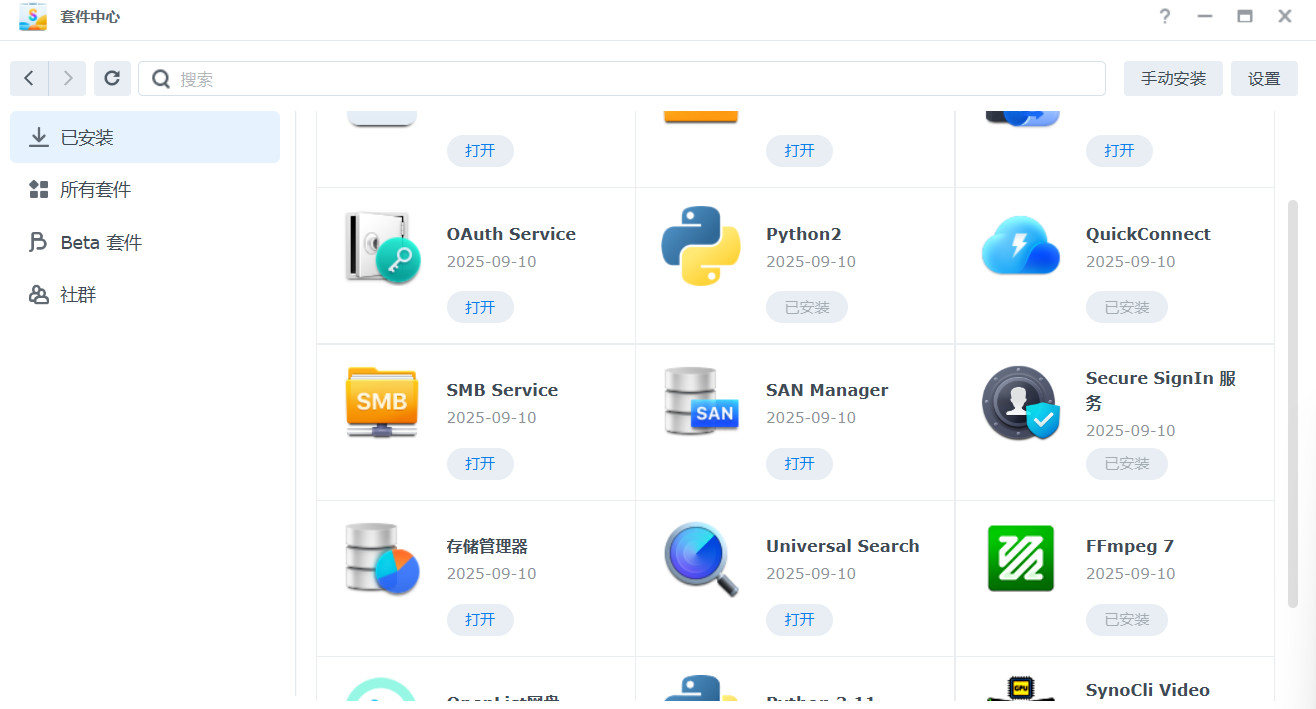Image resolution: width=1316 pixels, height=709 pixels.
Task: Go forward with the right arrow button
Action: point(67,78)
